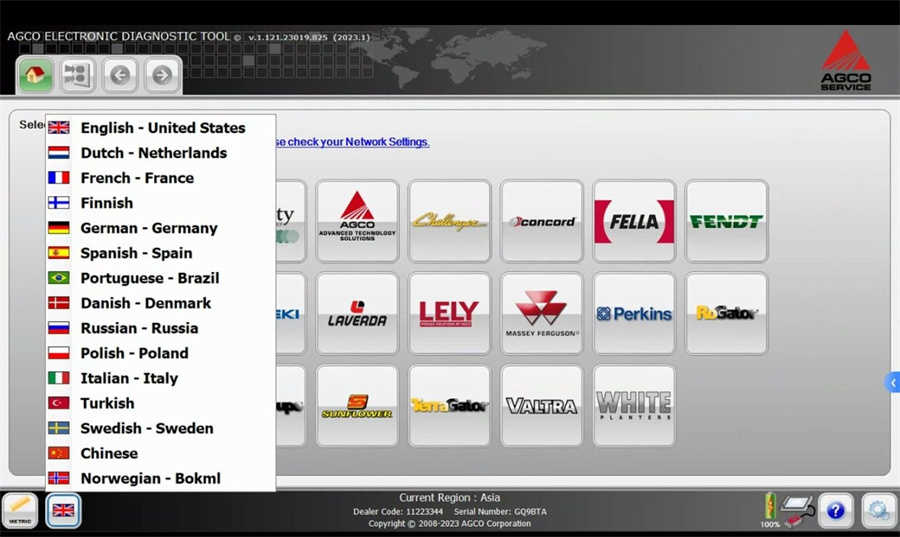The width and height of the screenshot is (900, 537).
Task: Click the Perkins brand button
Action: (633, 313)
